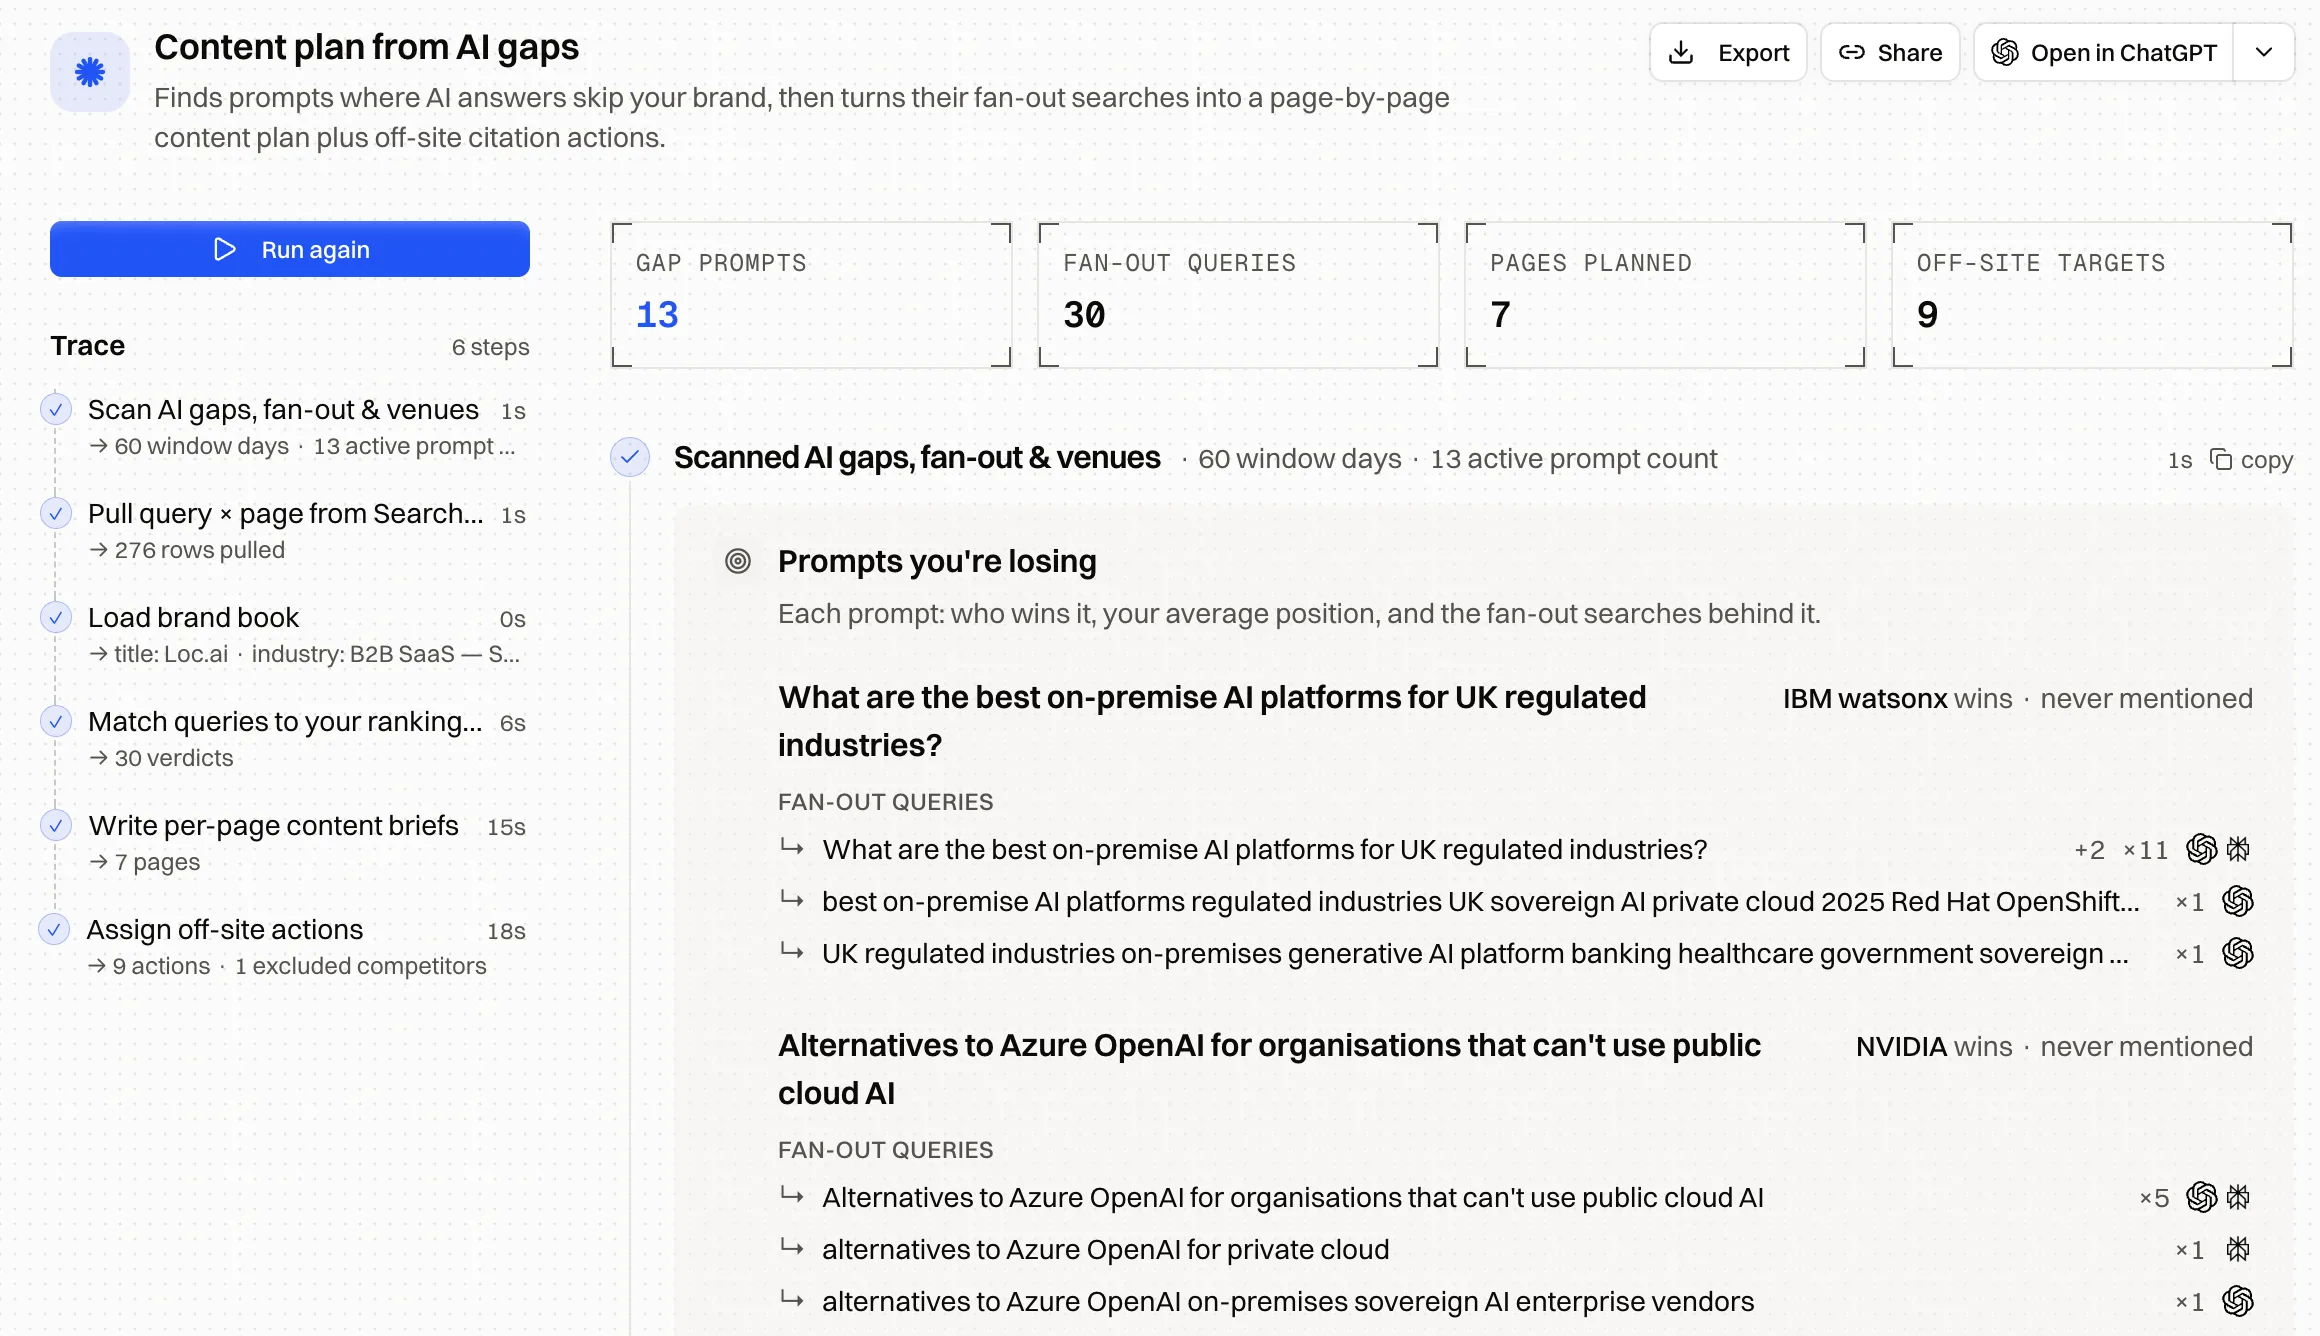This screenshot has width=2320, height=1336.
Task: Click the ×5 count on Azure alternatives row
Action: 2155,1198
